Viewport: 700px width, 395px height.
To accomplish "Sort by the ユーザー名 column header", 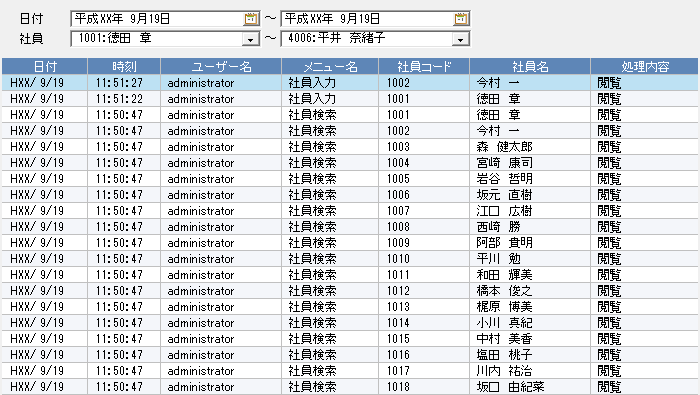I will point(221,67).
